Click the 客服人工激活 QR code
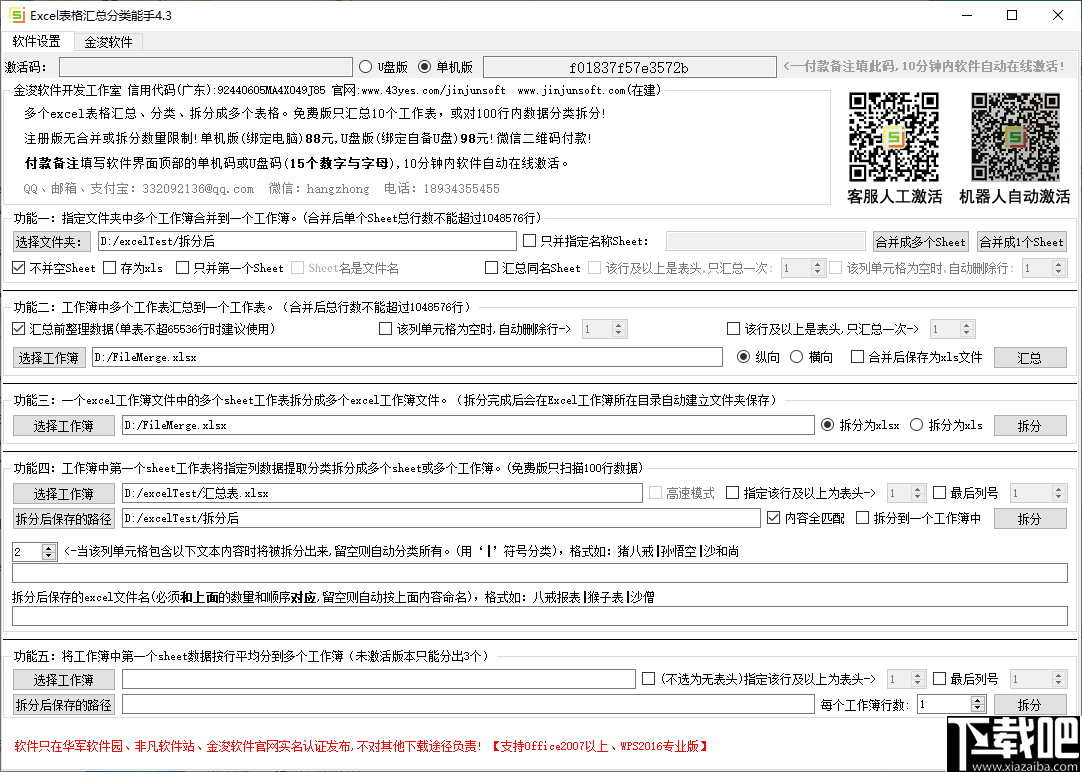The height and width of the screenshot is (772, 1082). coord(893,135)
